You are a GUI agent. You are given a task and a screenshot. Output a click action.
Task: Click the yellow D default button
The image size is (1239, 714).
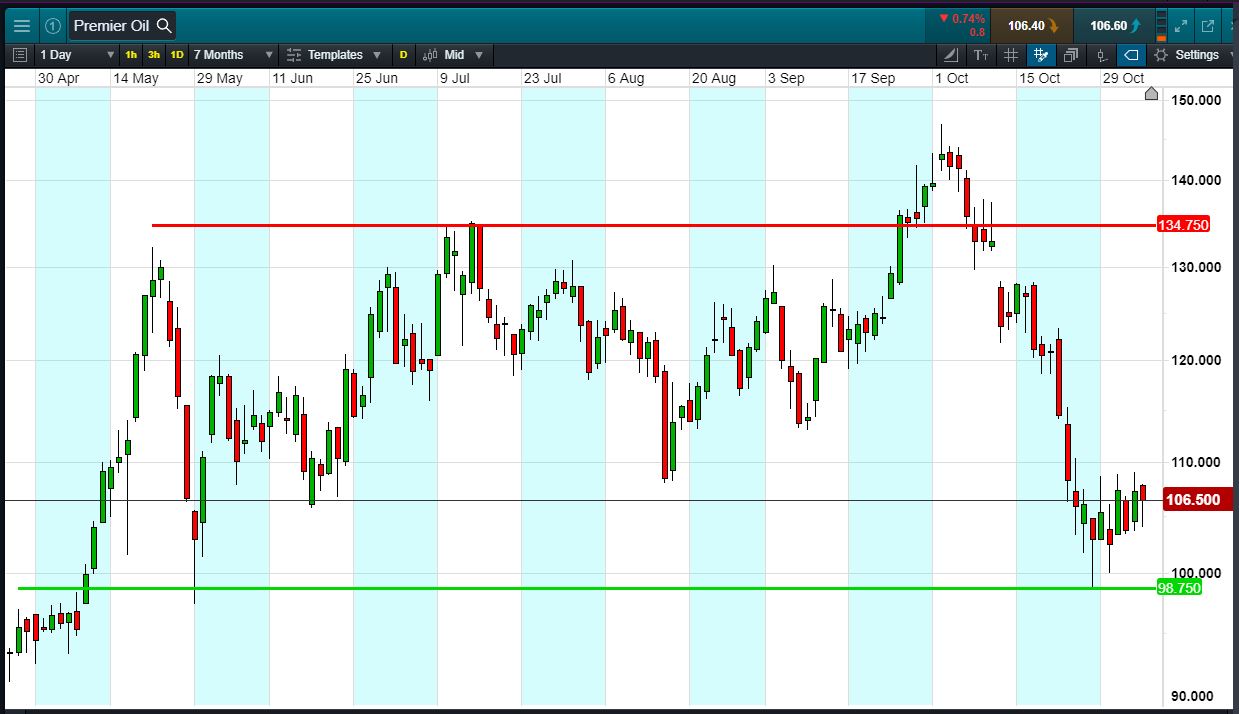pos(404,55)
